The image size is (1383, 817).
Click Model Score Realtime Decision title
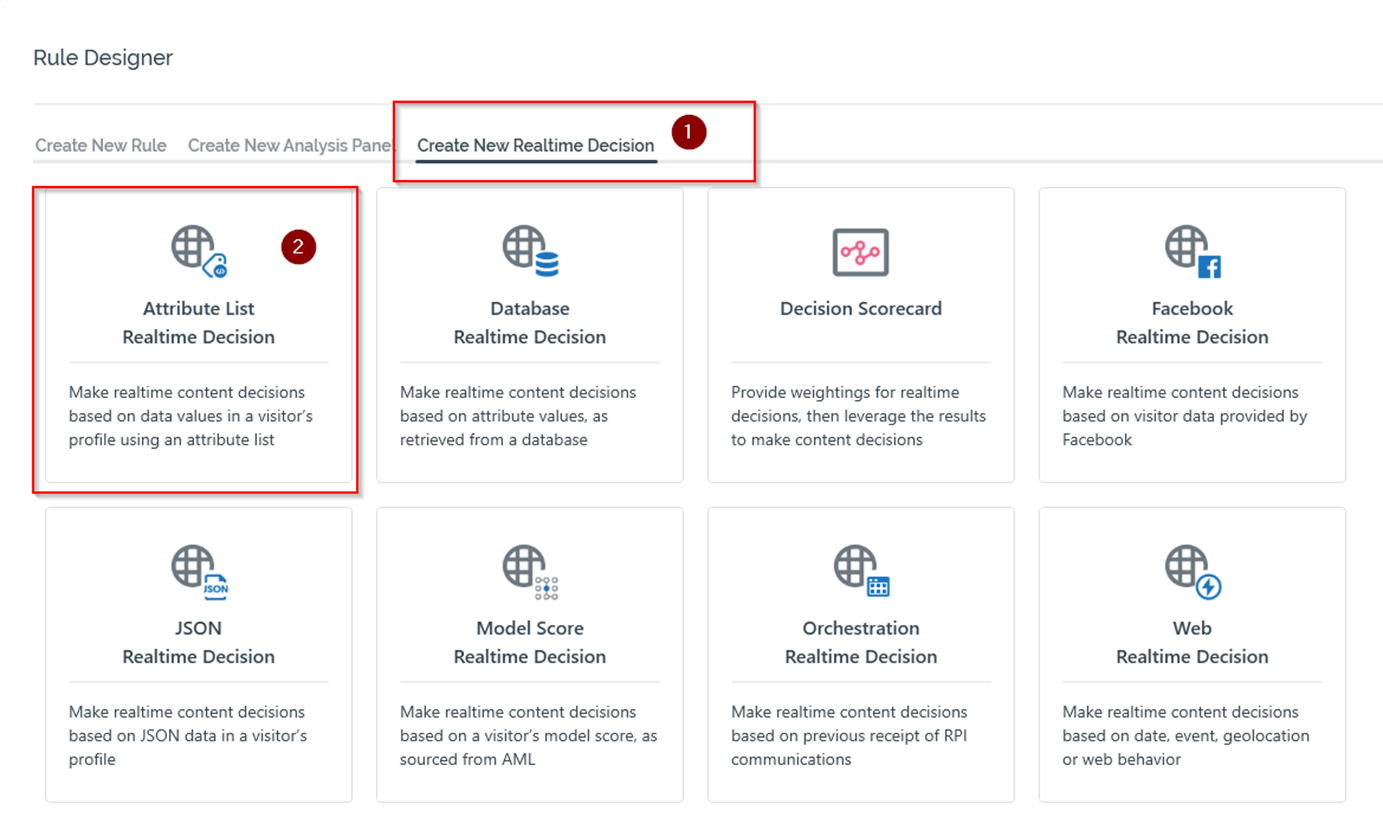click(529, 642)
